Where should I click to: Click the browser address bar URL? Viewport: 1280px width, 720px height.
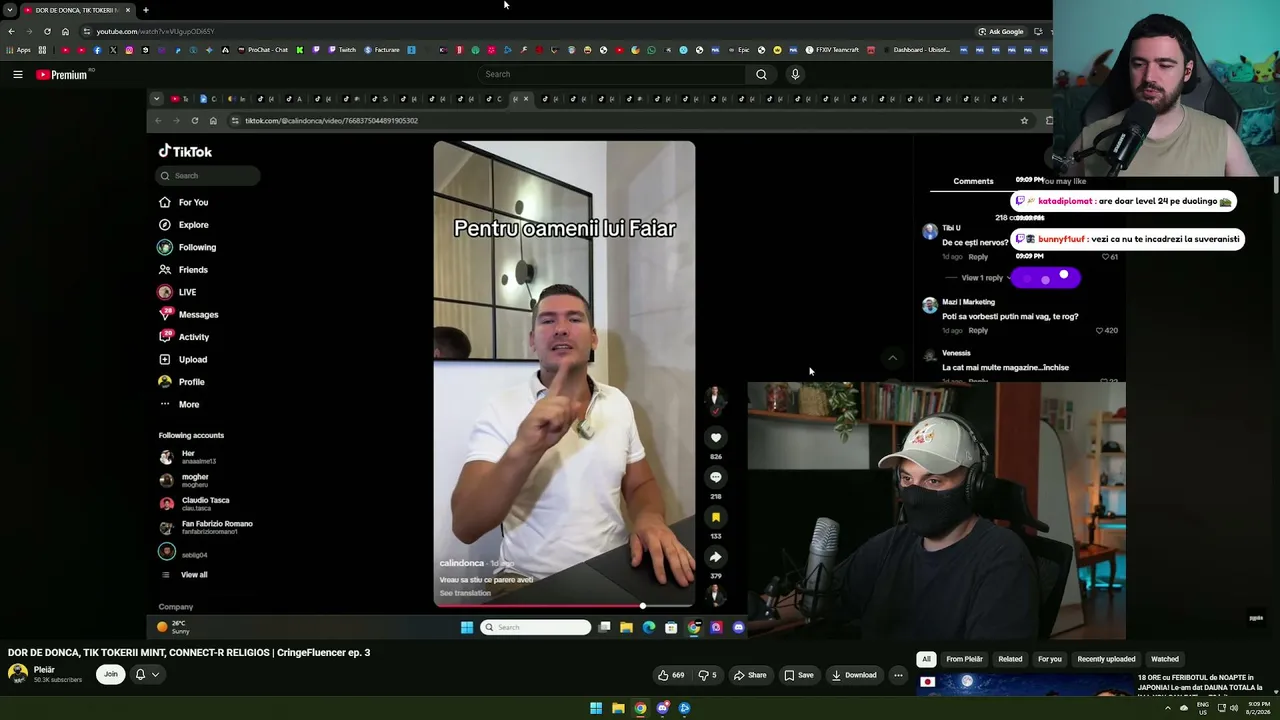(x=155, y=31)
